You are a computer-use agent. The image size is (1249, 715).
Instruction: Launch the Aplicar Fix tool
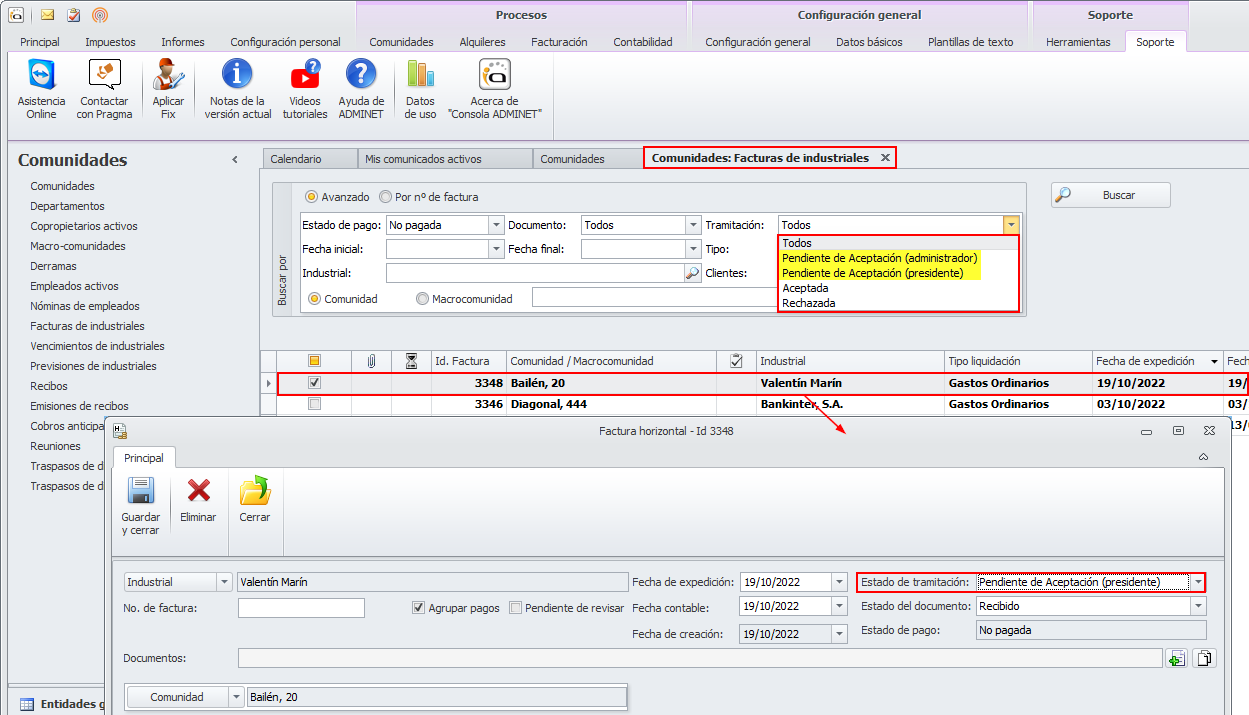click(x=168, y=76)
